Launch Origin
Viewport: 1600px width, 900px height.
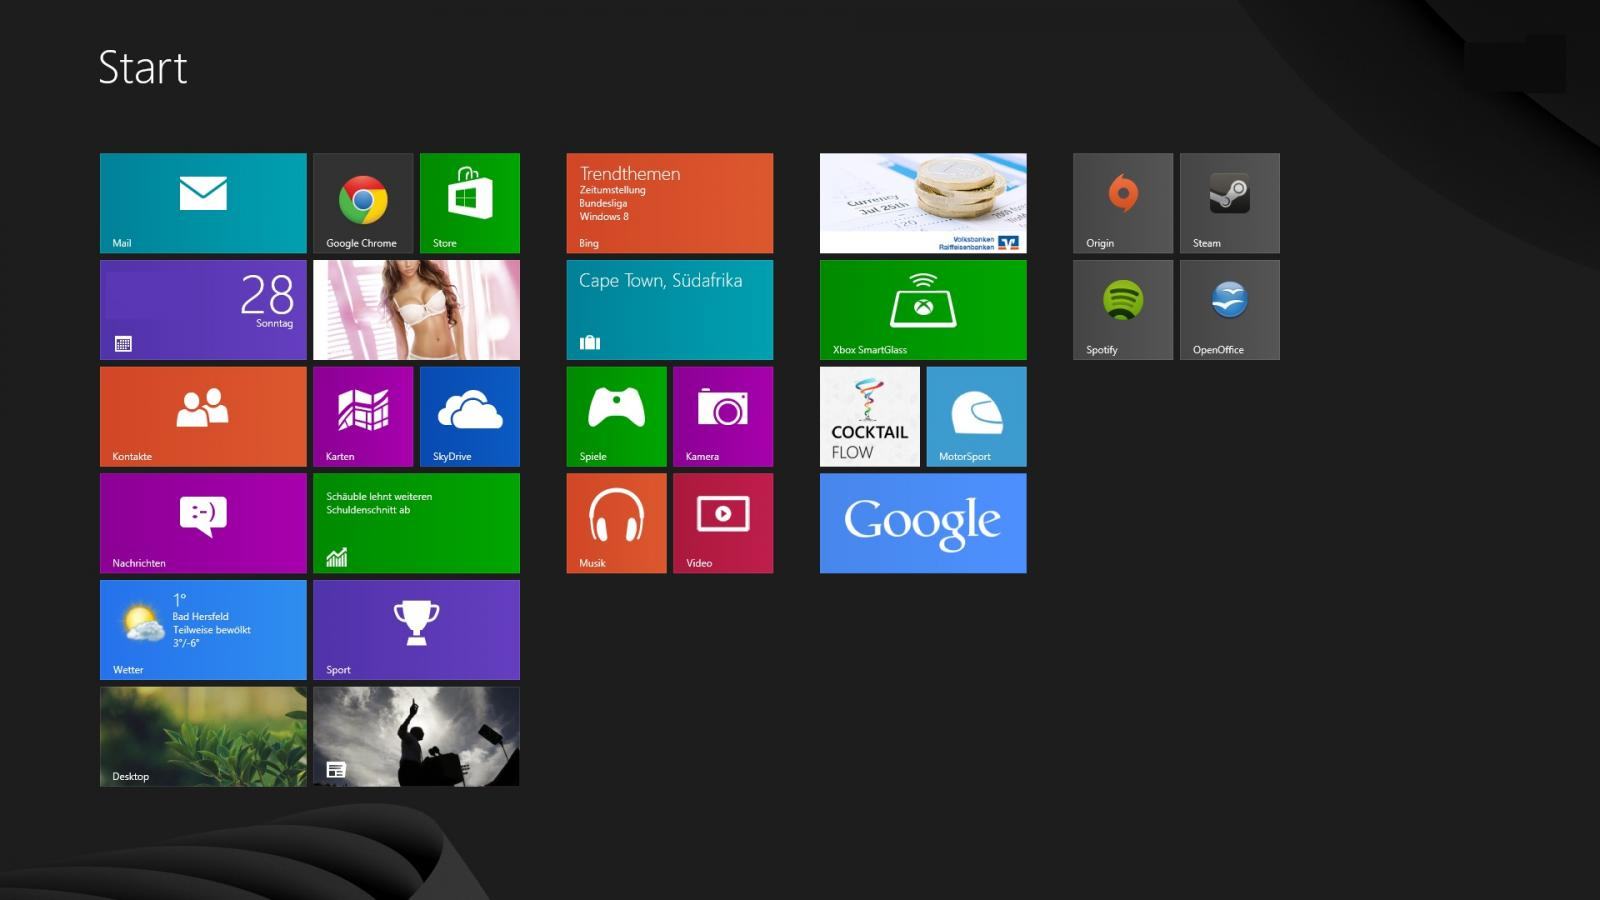click(x=1123, y=203)
